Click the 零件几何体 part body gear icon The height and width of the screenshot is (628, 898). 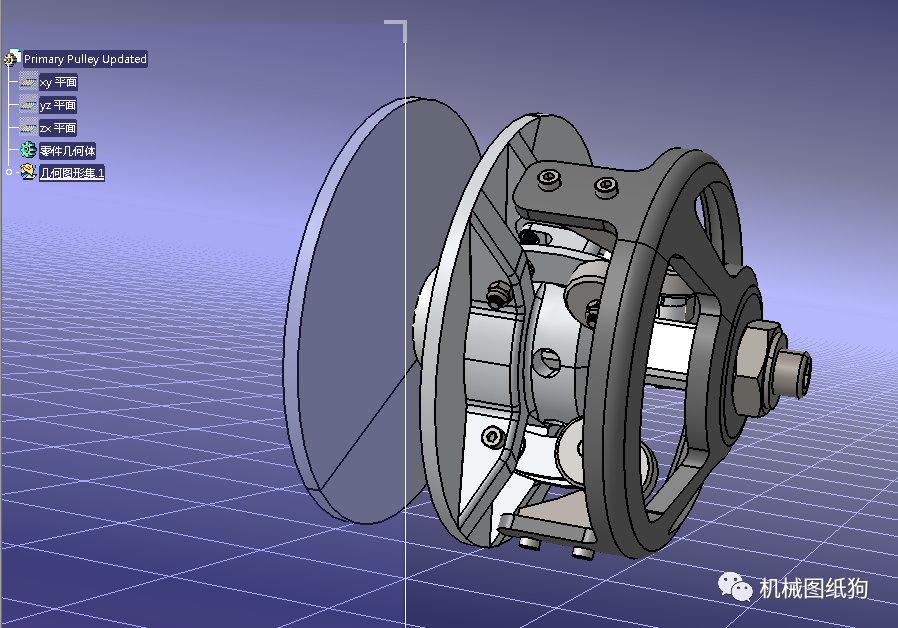point(28,150)
